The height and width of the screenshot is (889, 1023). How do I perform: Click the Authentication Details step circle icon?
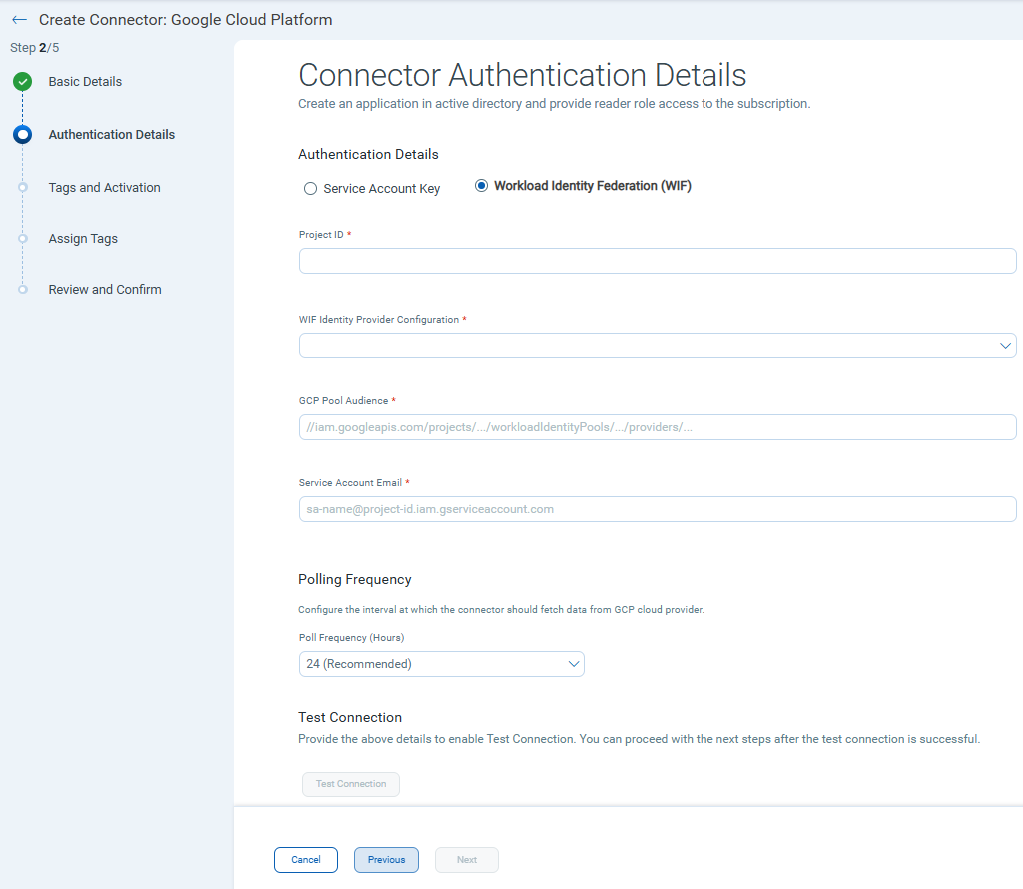(x=22, y=134)
